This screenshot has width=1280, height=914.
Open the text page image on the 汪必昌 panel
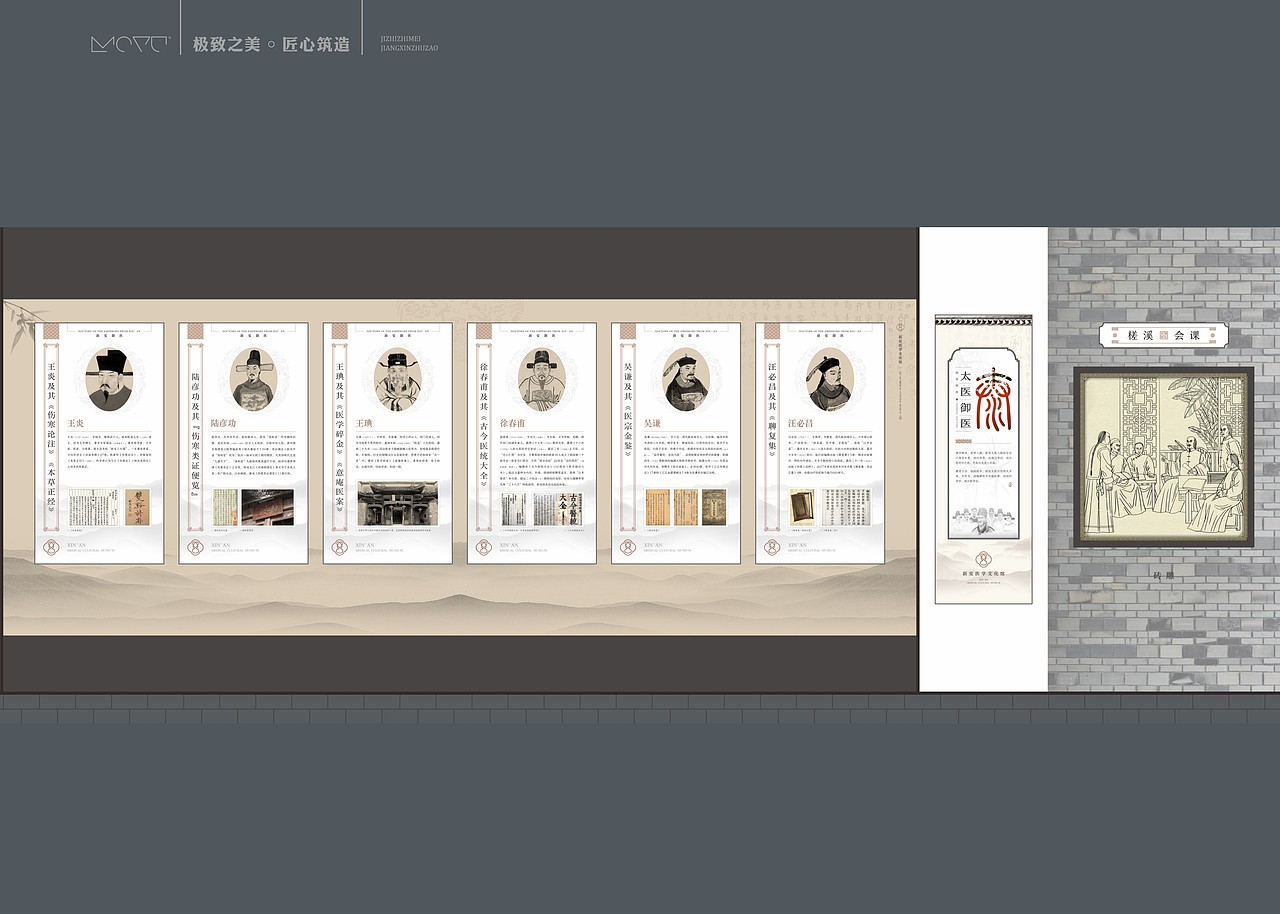click(x=848, y=507)
